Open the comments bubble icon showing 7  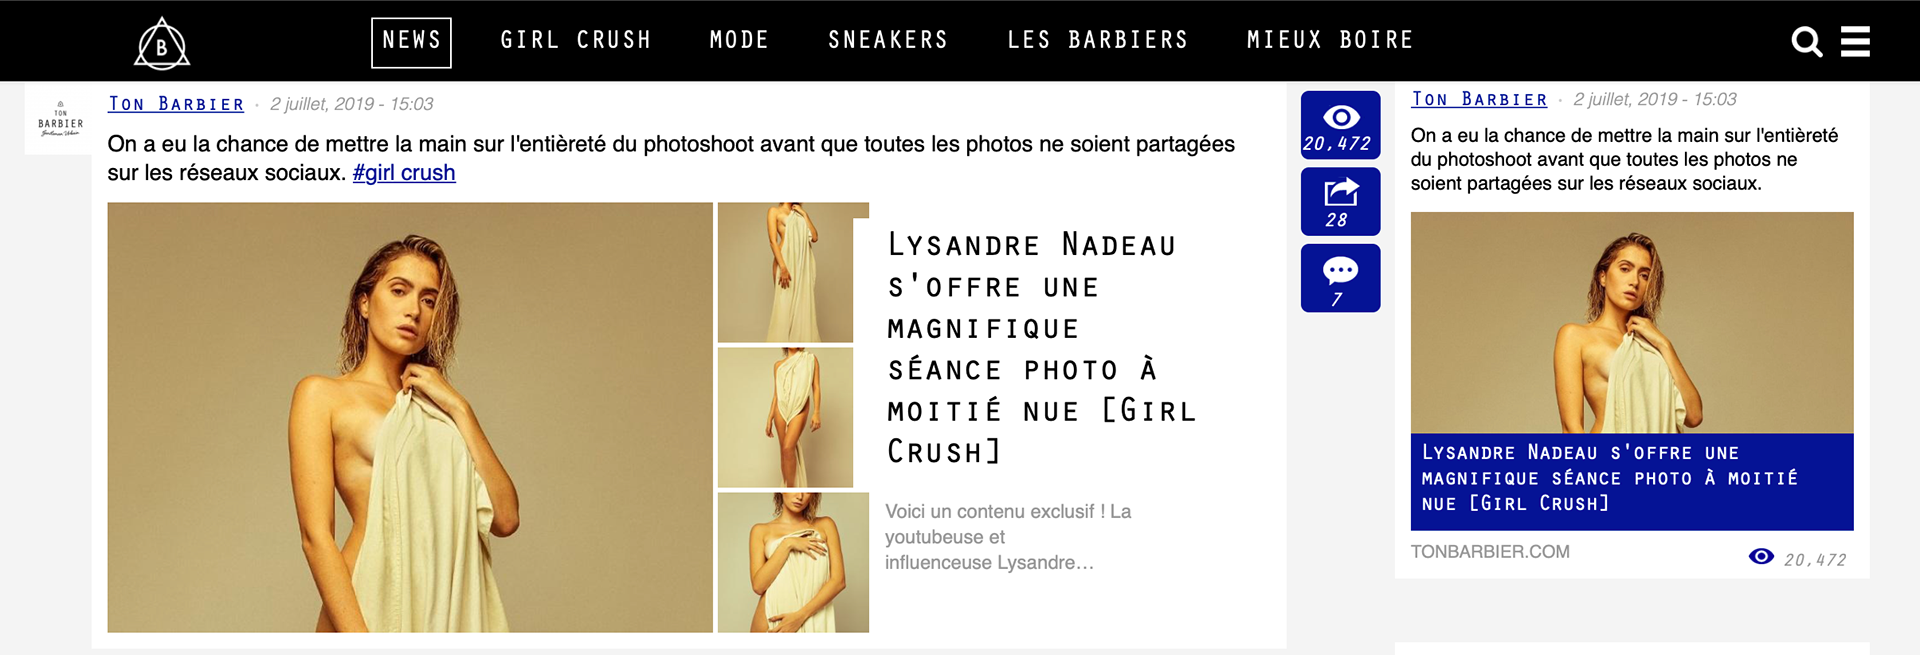[1340, 278]
